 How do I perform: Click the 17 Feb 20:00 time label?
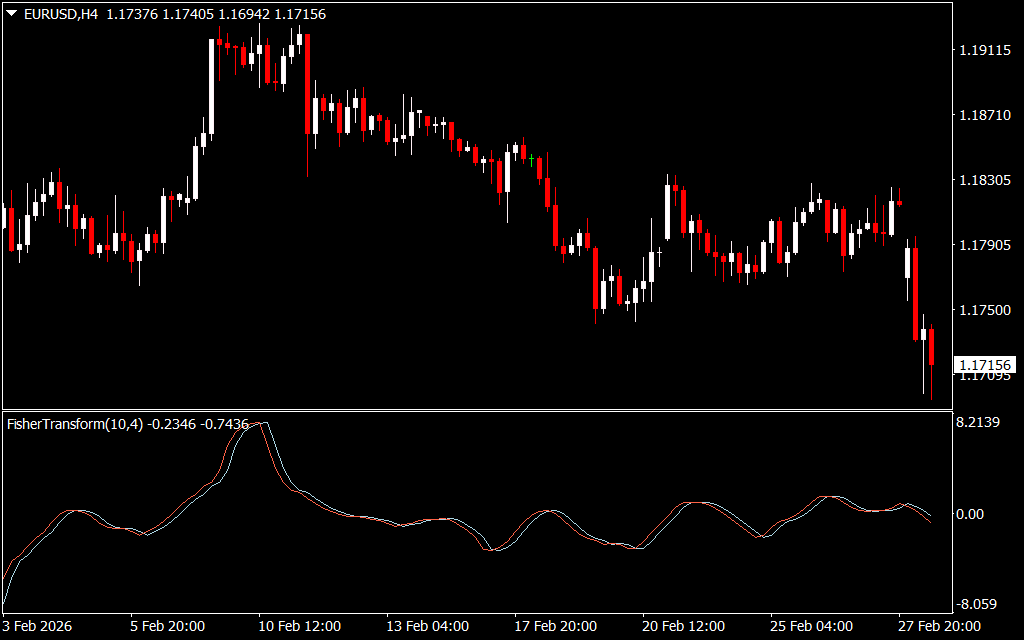click(x=555, y=626)
